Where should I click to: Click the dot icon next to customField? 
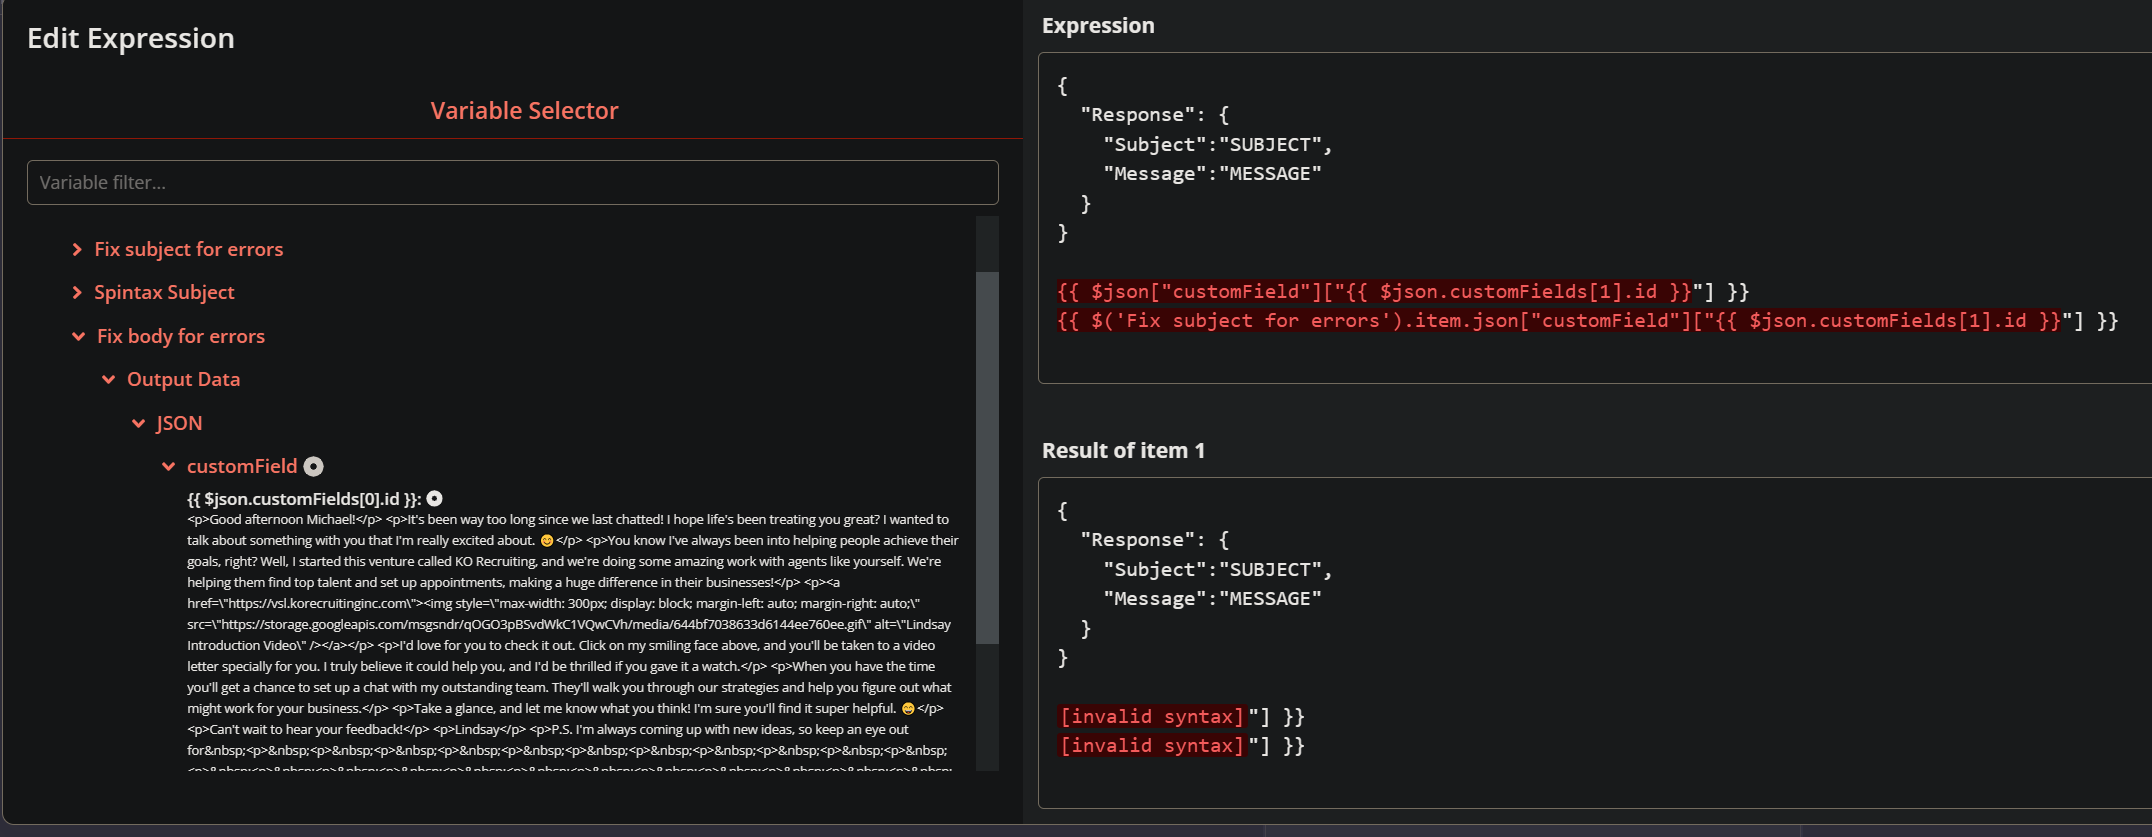[x=314, y=467]
